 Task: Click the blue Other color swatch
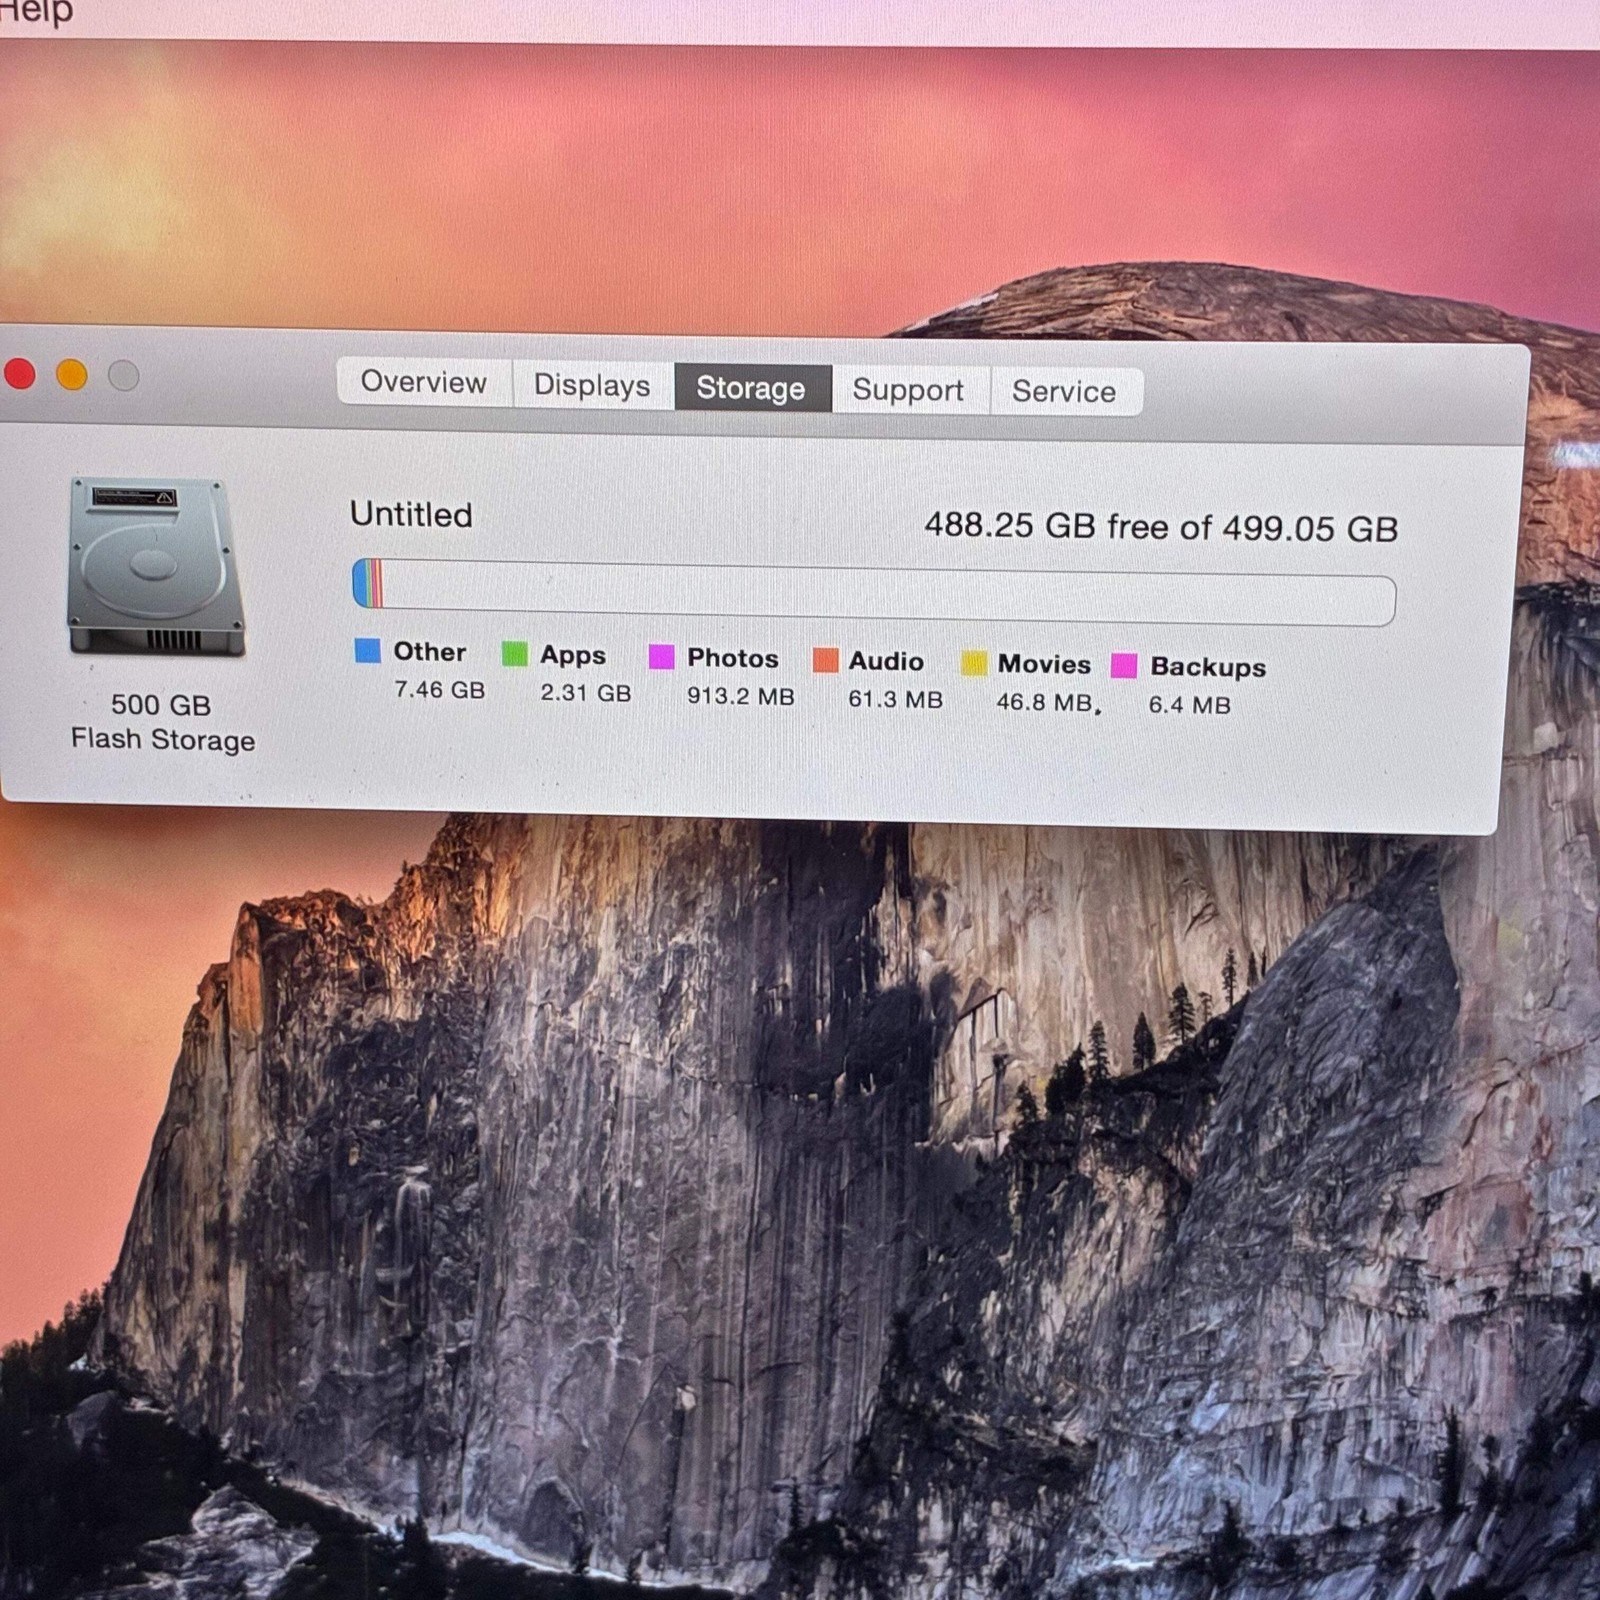(368, 651)
